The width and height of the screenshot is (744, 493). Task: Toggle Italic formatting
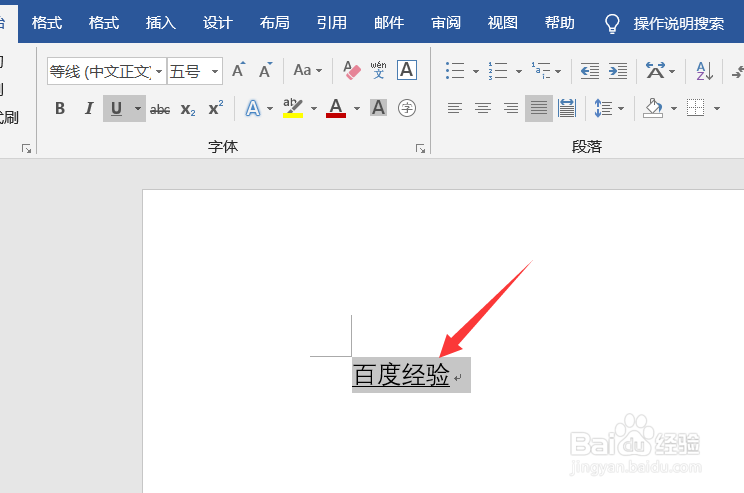89,109
